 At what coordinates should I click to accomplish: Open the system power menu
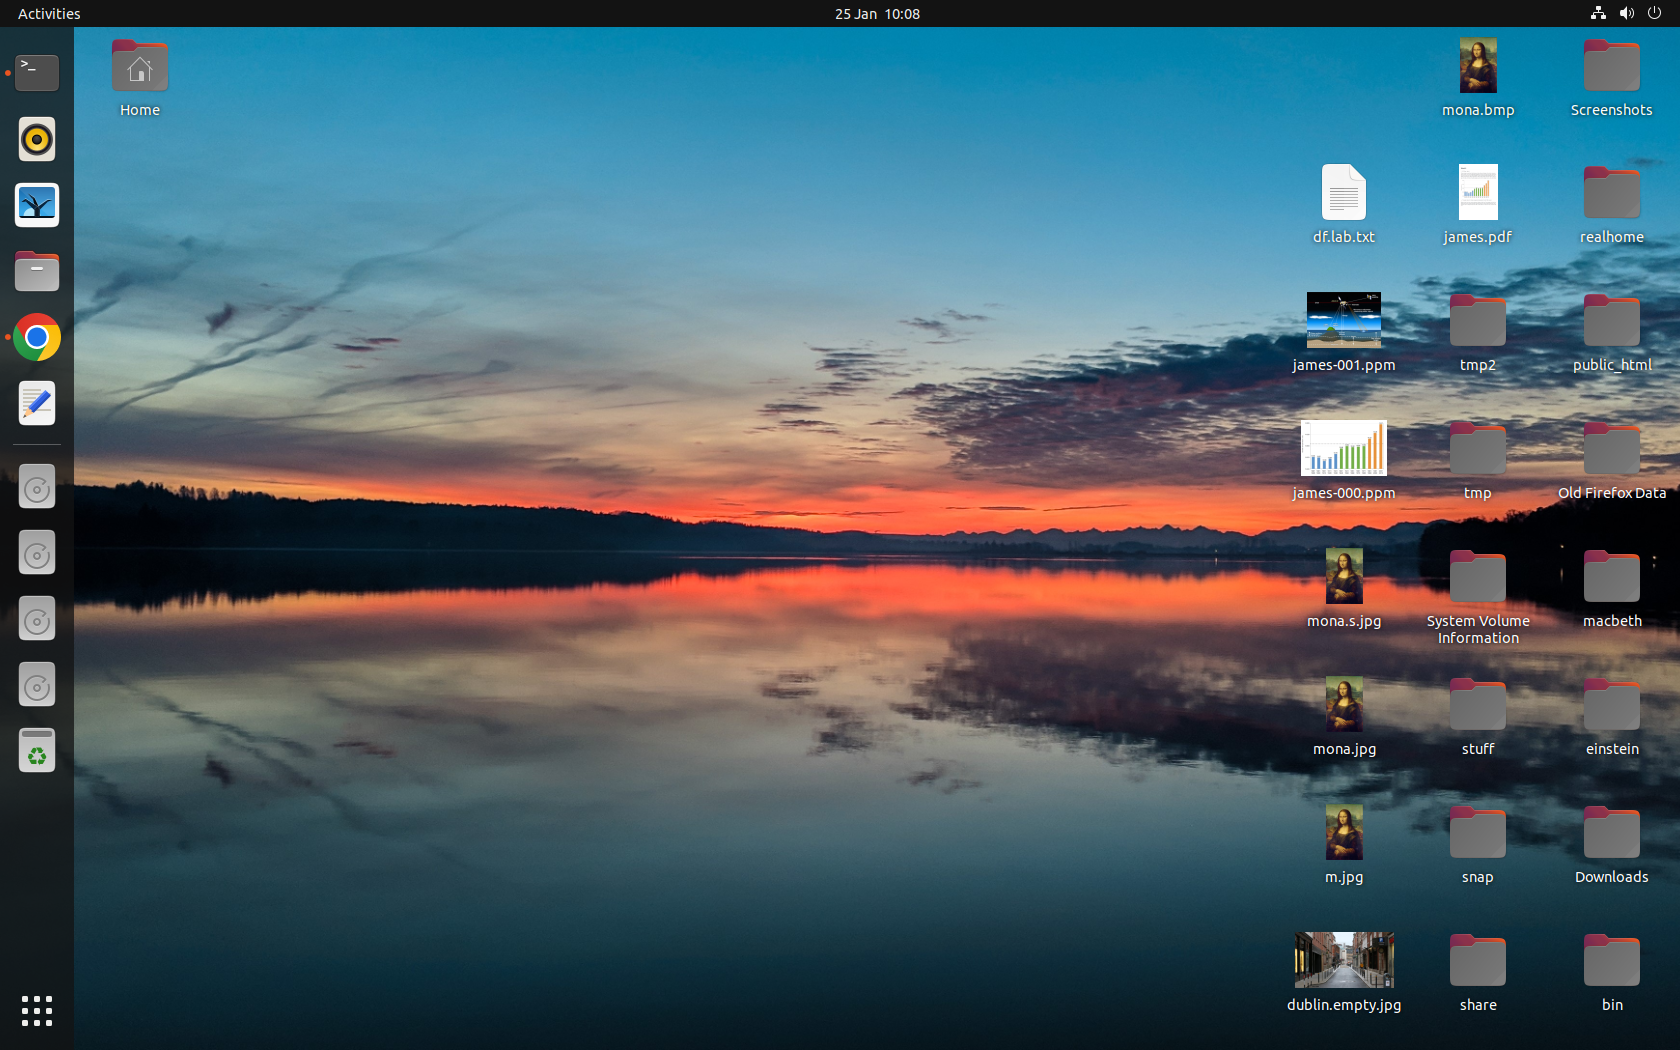1654,14
